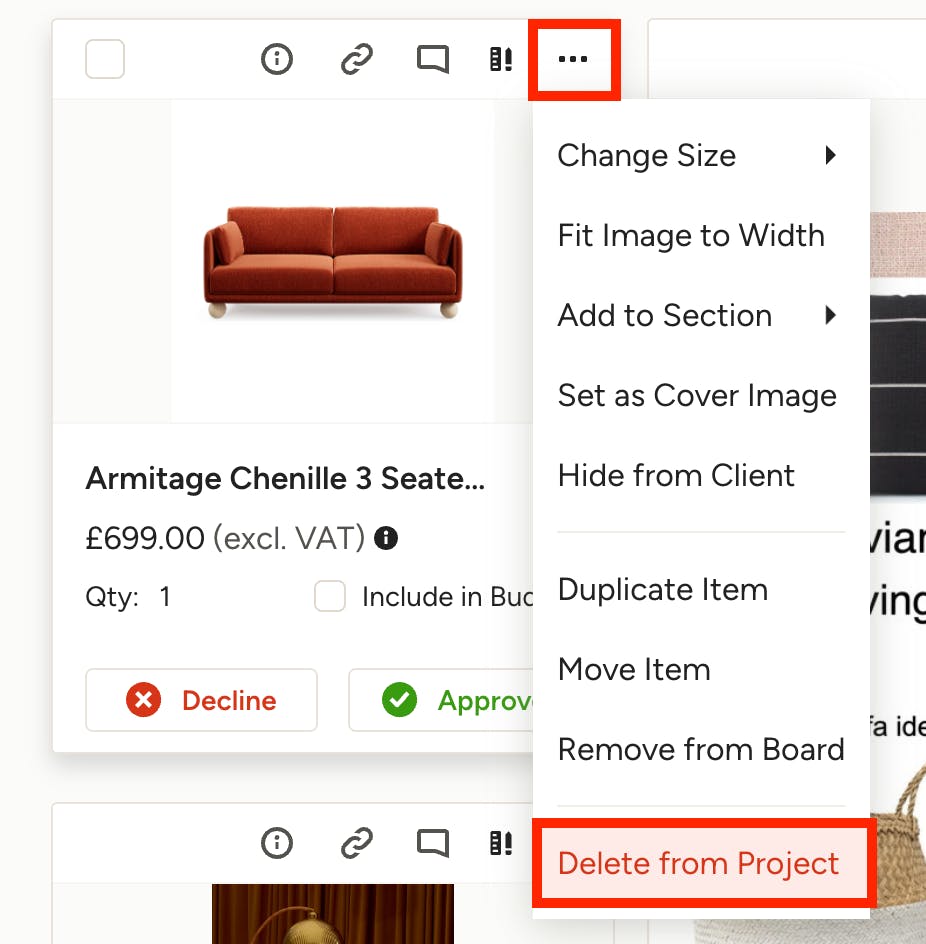926x944 pixels.
Task: Click Delete from Project
Action: point(703,863)
